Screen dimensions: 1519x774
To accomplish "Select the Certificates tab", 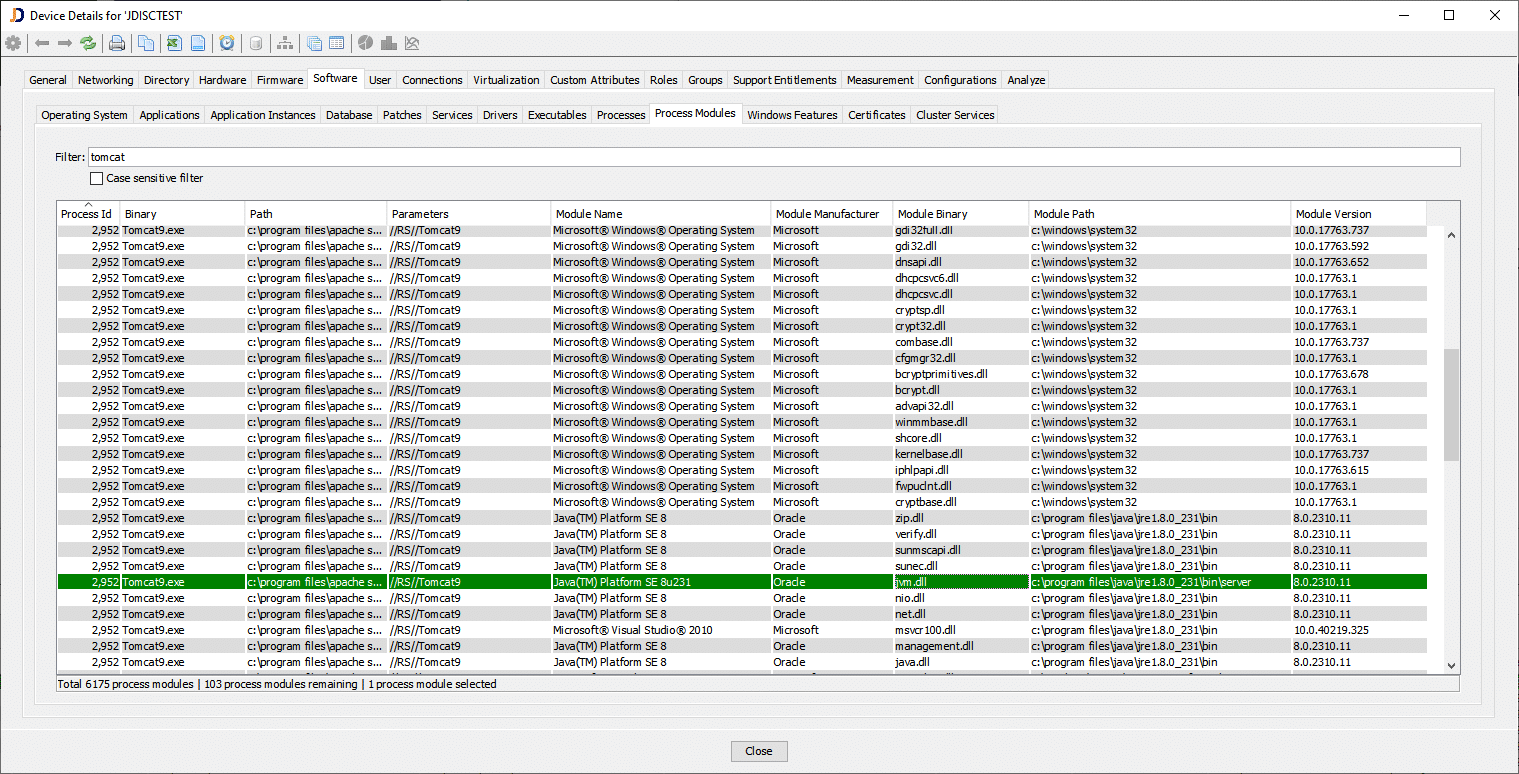I will (x=876, y=114).
